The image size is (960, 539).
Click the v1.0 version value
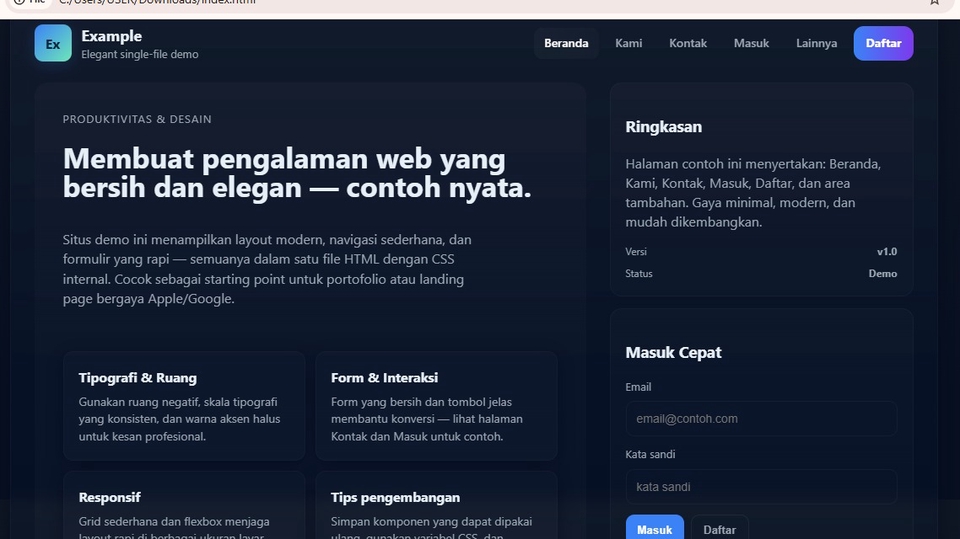coord(887,252)
